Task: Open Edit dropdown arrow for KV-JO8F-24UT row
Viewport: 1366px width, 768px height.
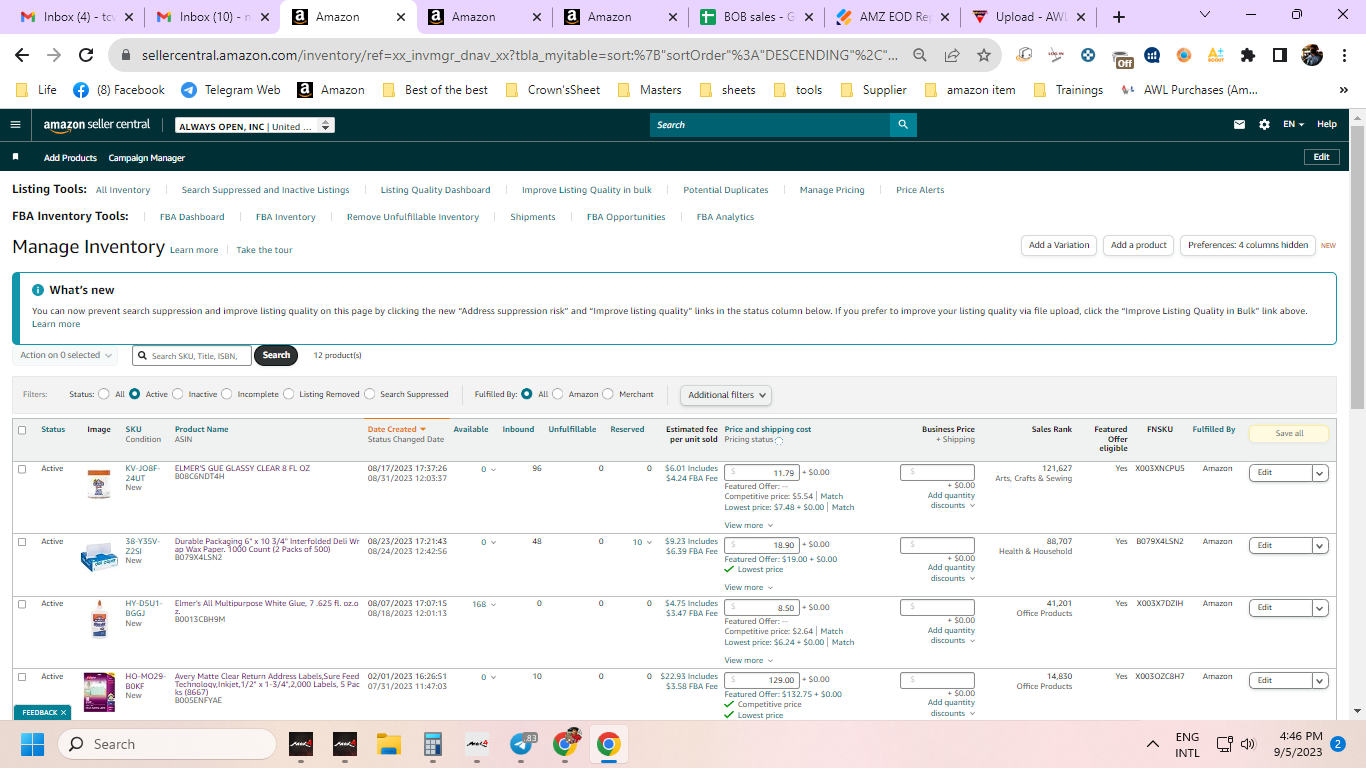Action: click(1320, 473)
